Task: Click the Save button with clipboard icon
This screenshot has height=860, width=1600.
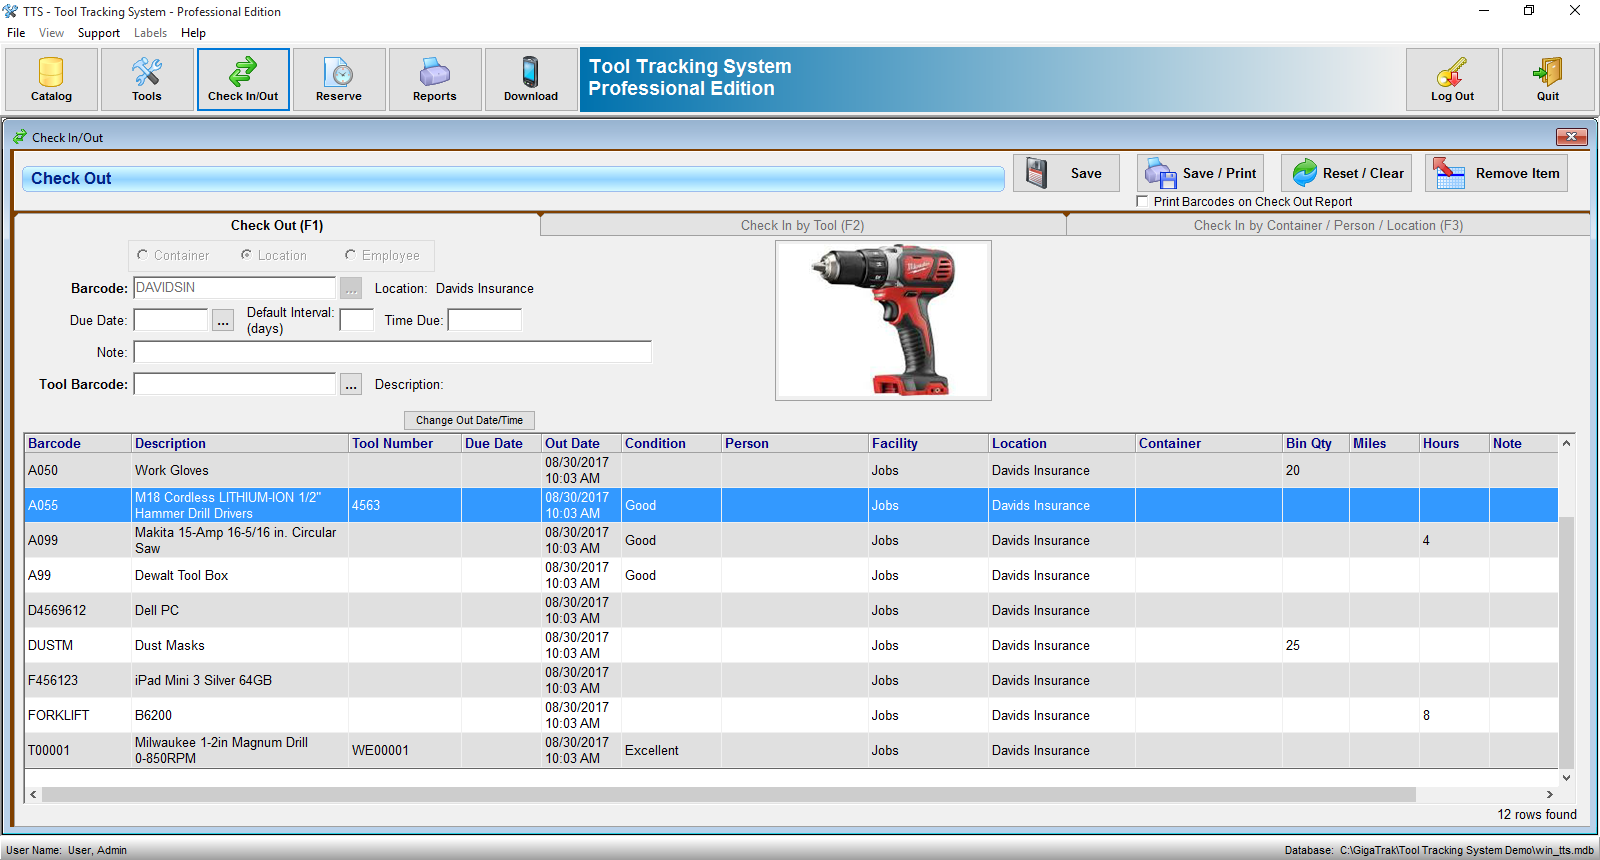Action: (x=1066, y=173)
